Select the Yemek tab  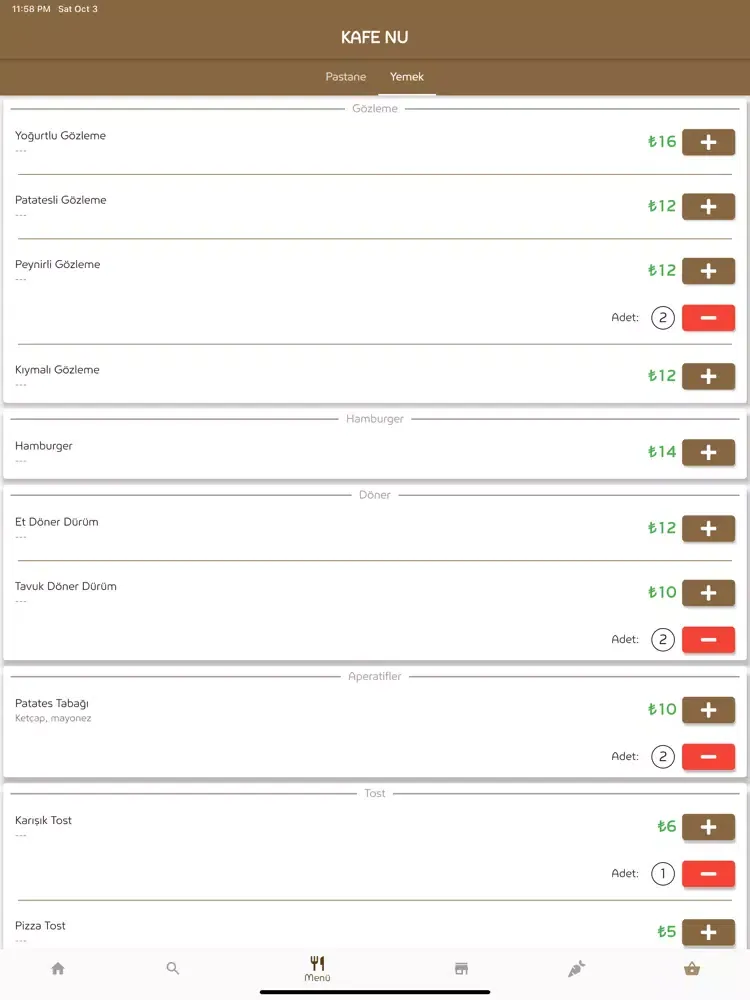tap(406, 77)
